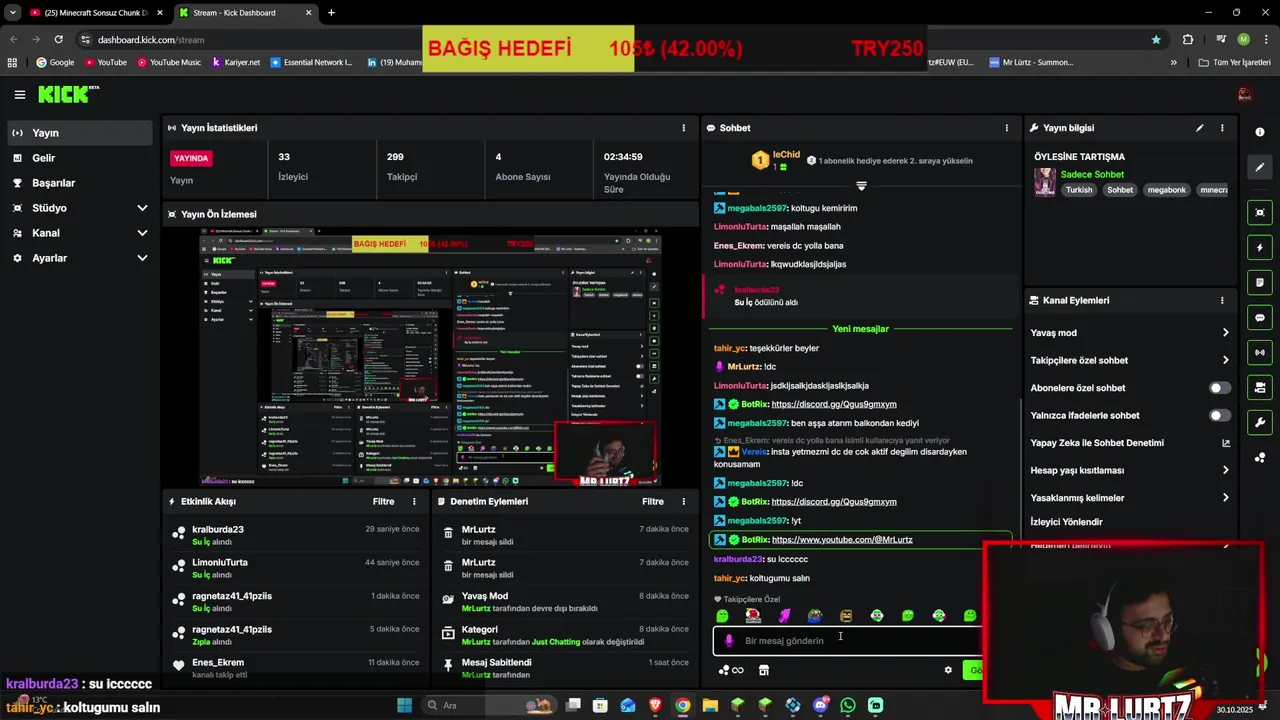Click the shop icon below message box

[764, 670]
